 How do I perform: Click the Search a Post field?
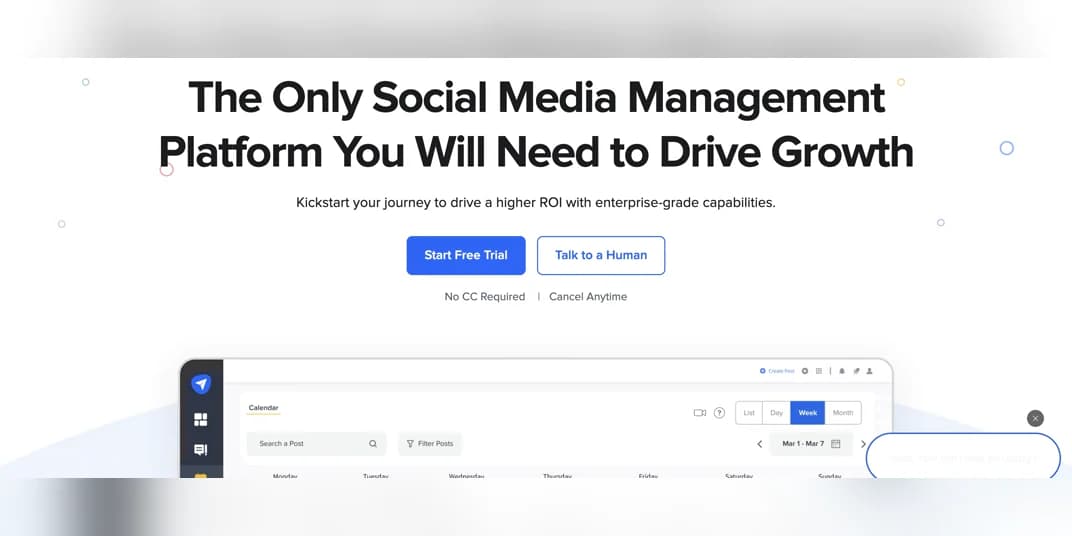click(317, 444)
